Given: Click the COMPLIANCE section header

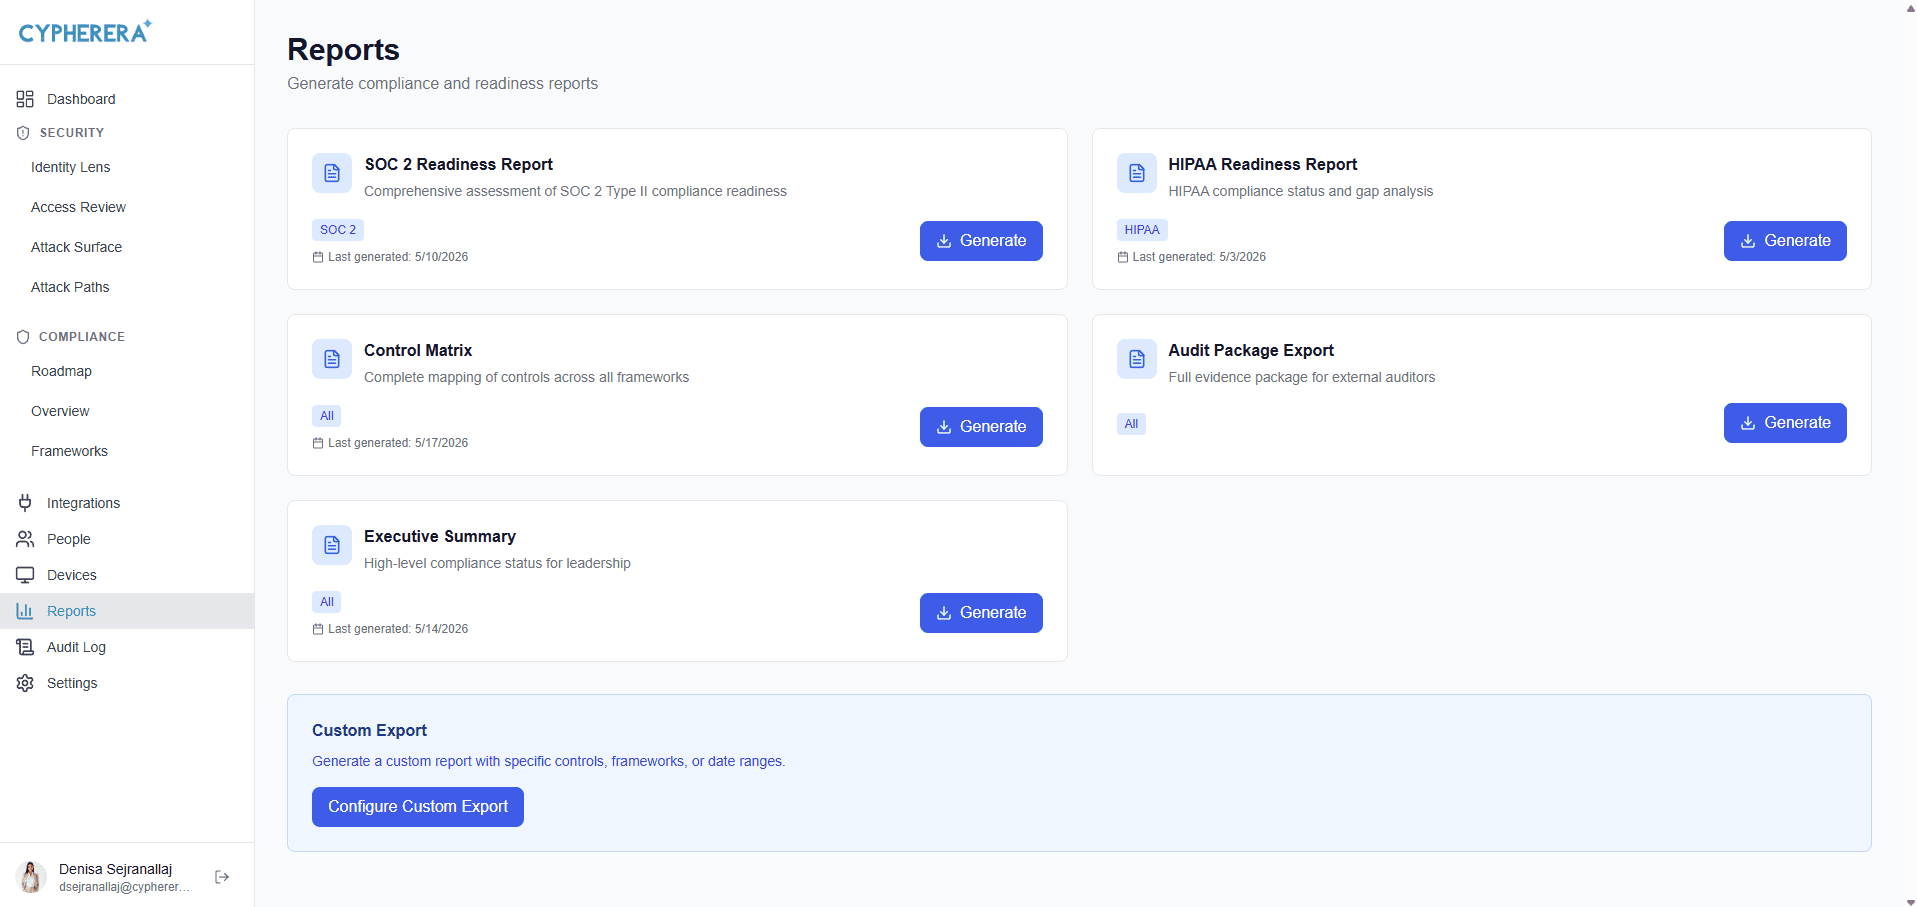Looking at the screenshot, I should pos(82,337).
